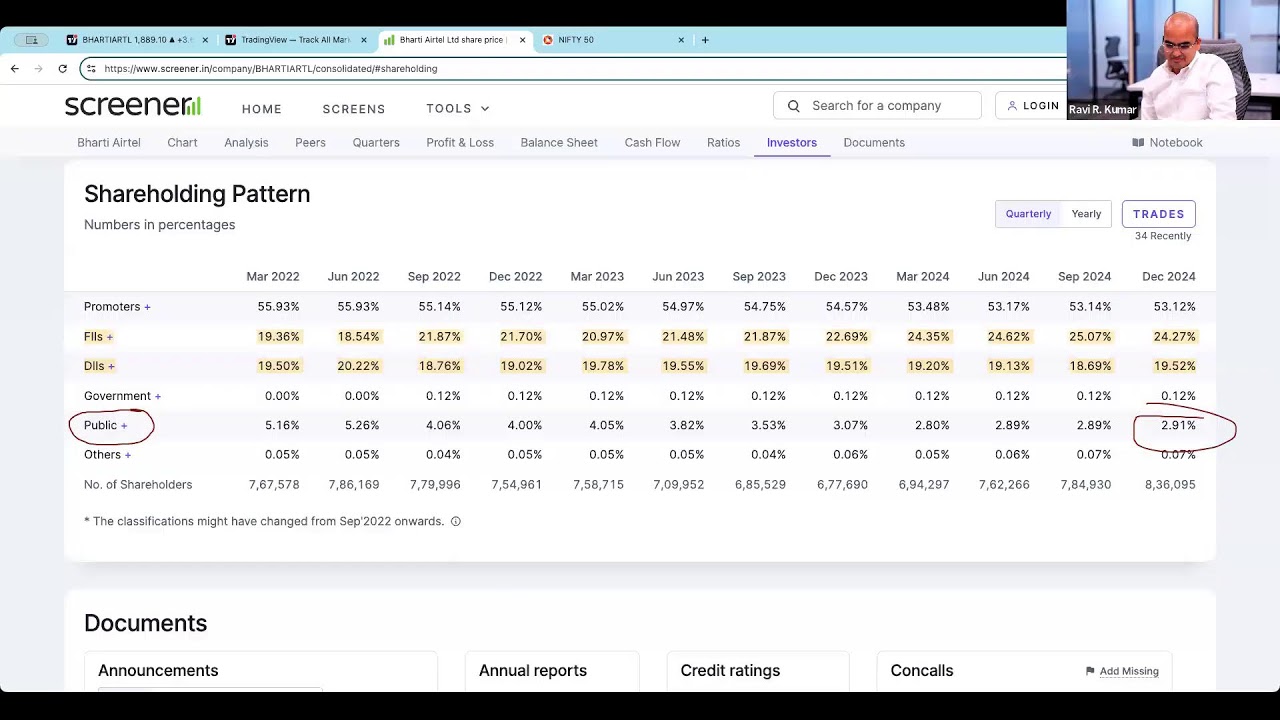Close the TradingView tab
The image size is (1280, 720).
click(364, 40)
